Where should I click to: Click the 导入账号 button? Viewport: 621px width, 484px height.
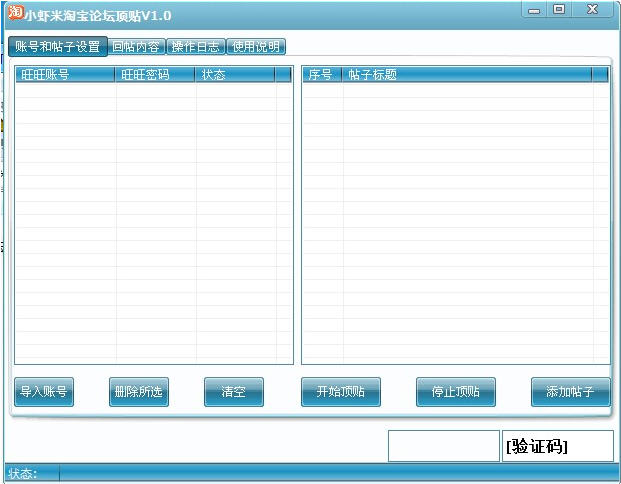pos(44,392)
